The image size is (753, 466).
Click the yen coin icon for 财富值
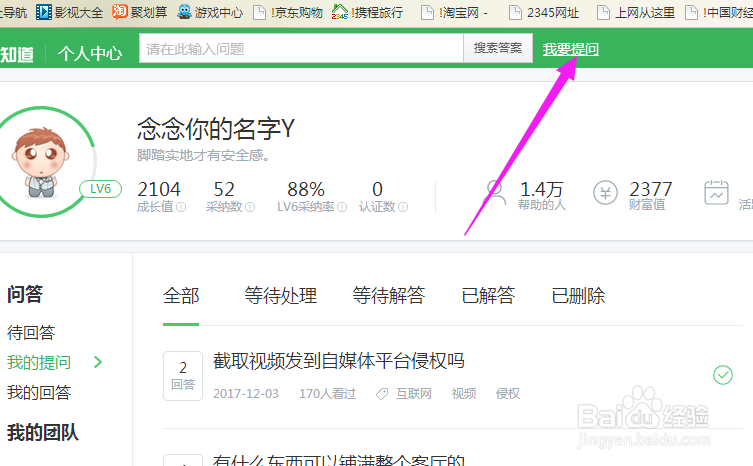tap(605, 193)
